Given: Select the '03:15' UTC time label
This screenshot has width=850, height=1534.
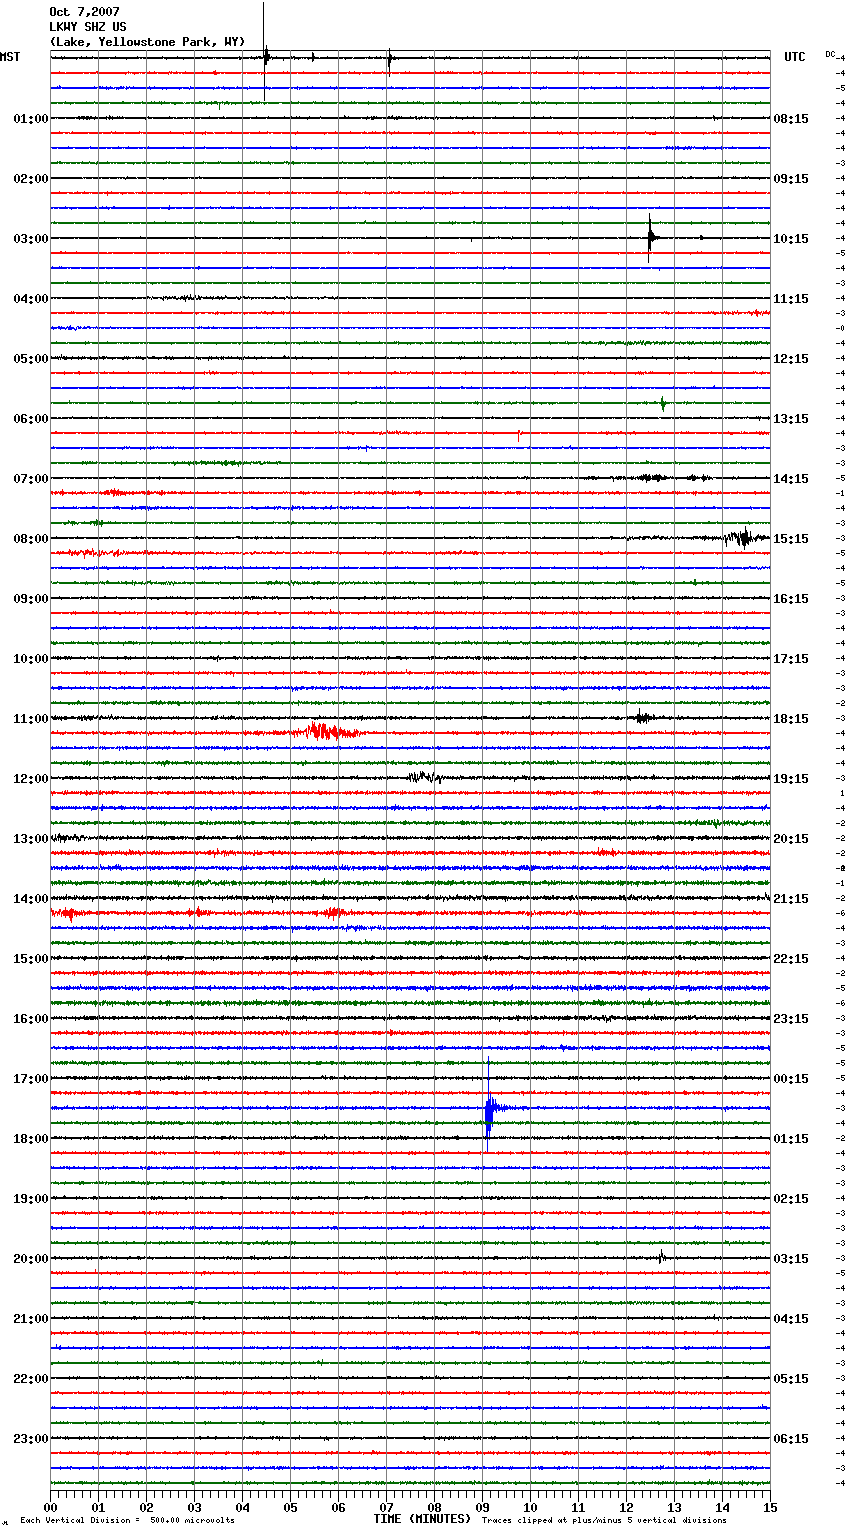Looking at the screenshot, I should coord(791,1259).
